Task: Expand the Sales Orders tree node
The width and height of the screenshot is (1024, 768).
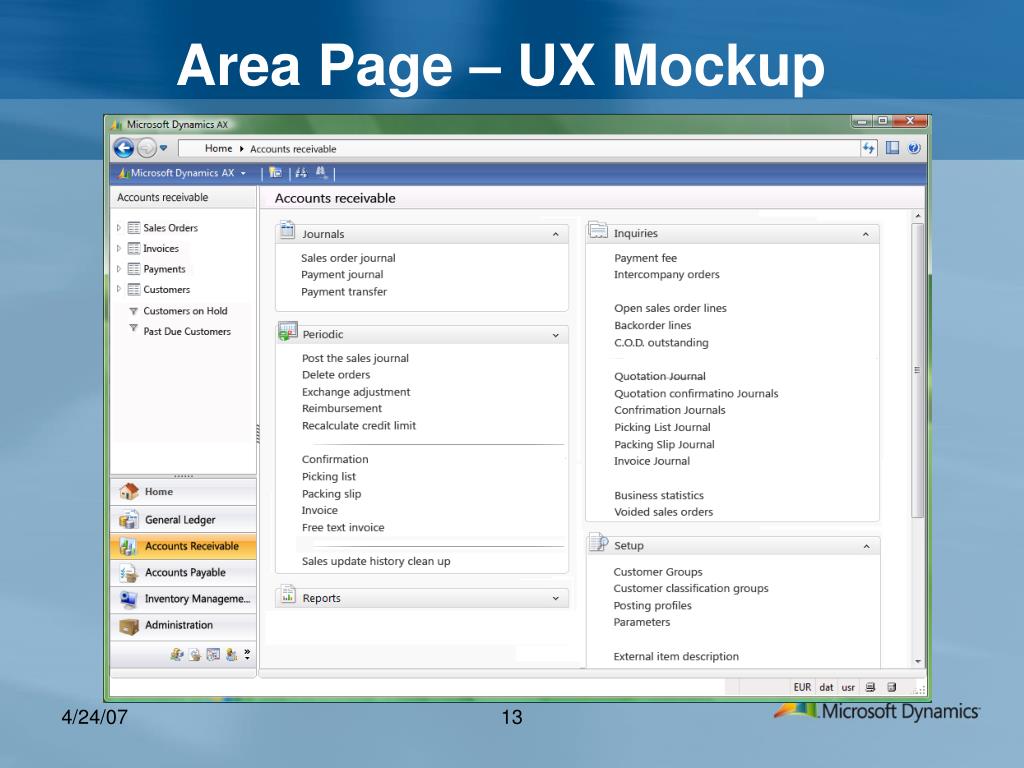Action: point(119,228)
